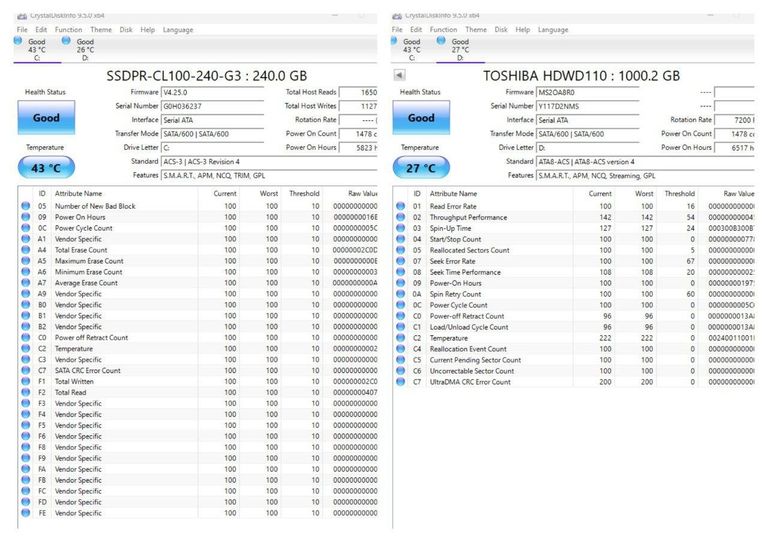Select the 26 °C D: disk tab
Image resolution: width=768 pixels, height=542 pixels.
(x=85, y=49)
